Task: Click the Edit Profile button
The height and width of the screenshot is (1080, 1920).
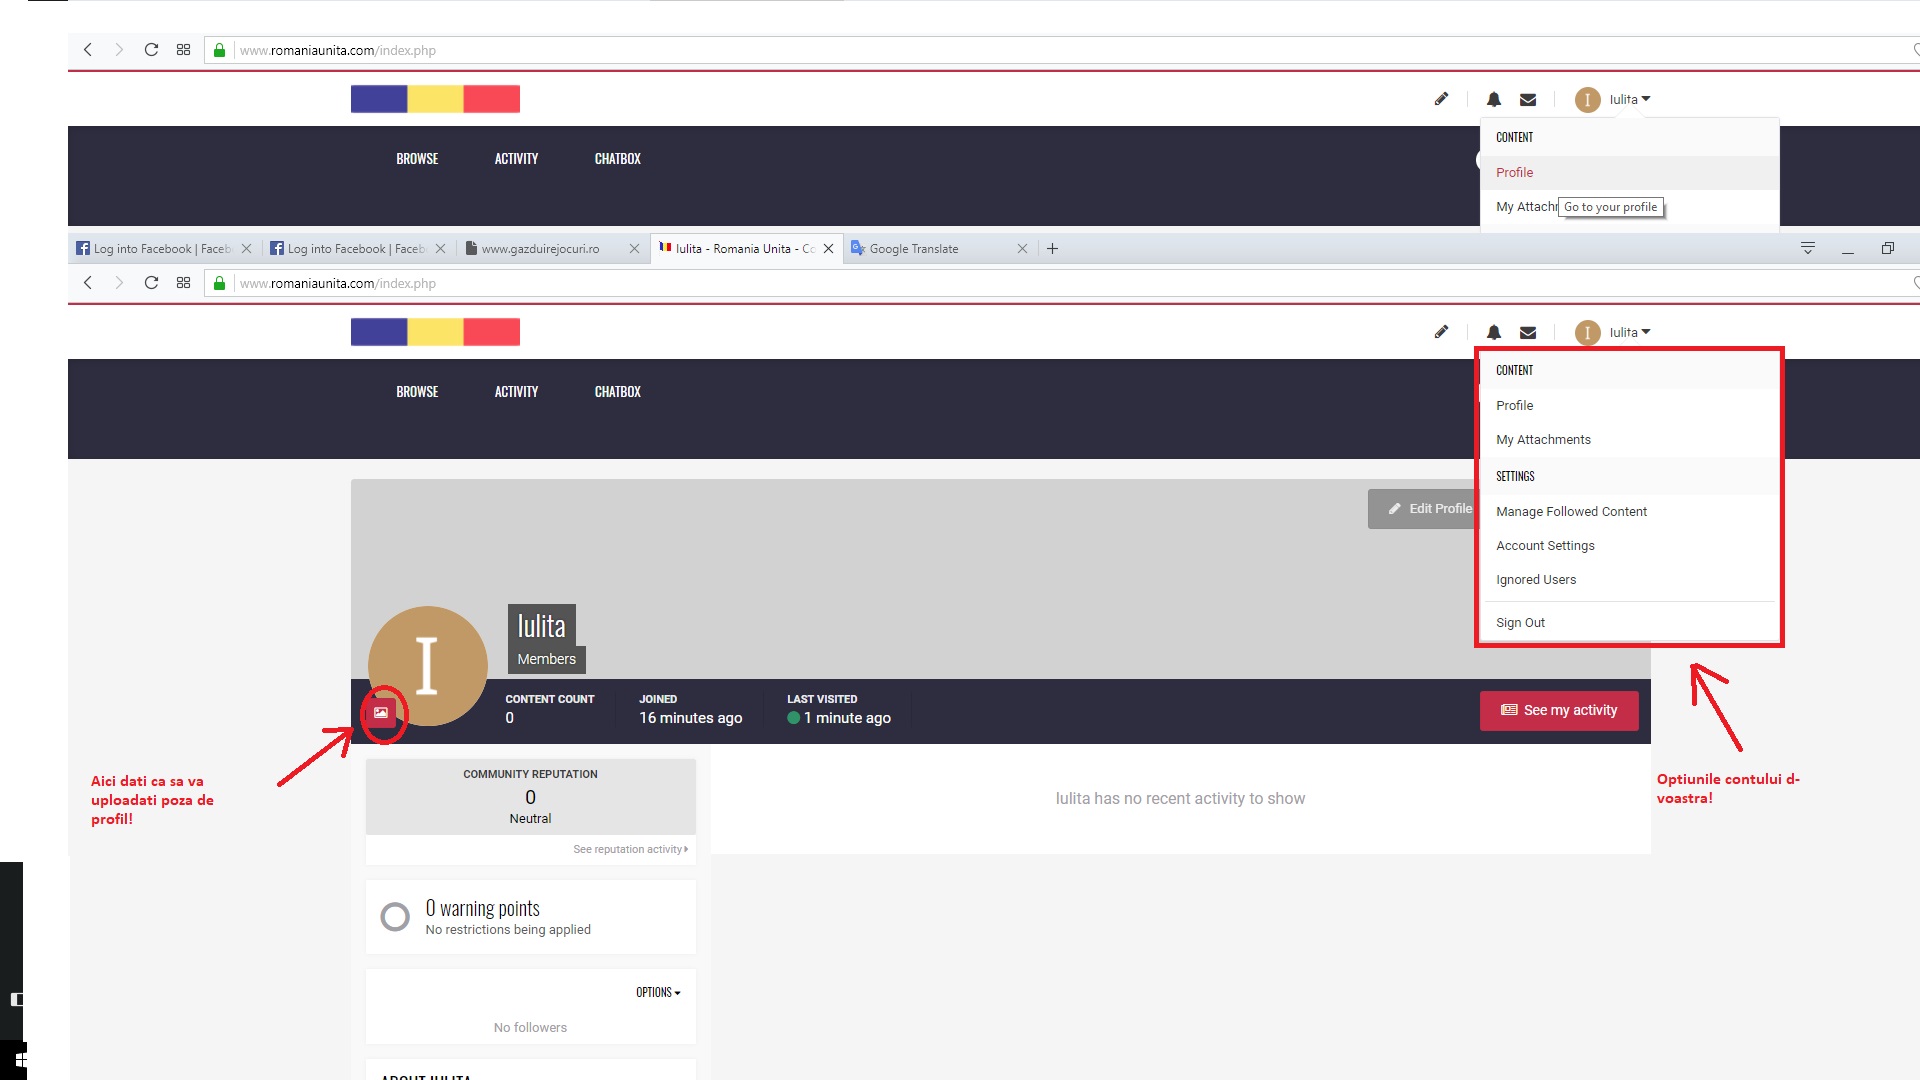Action: coord(1429,508)
